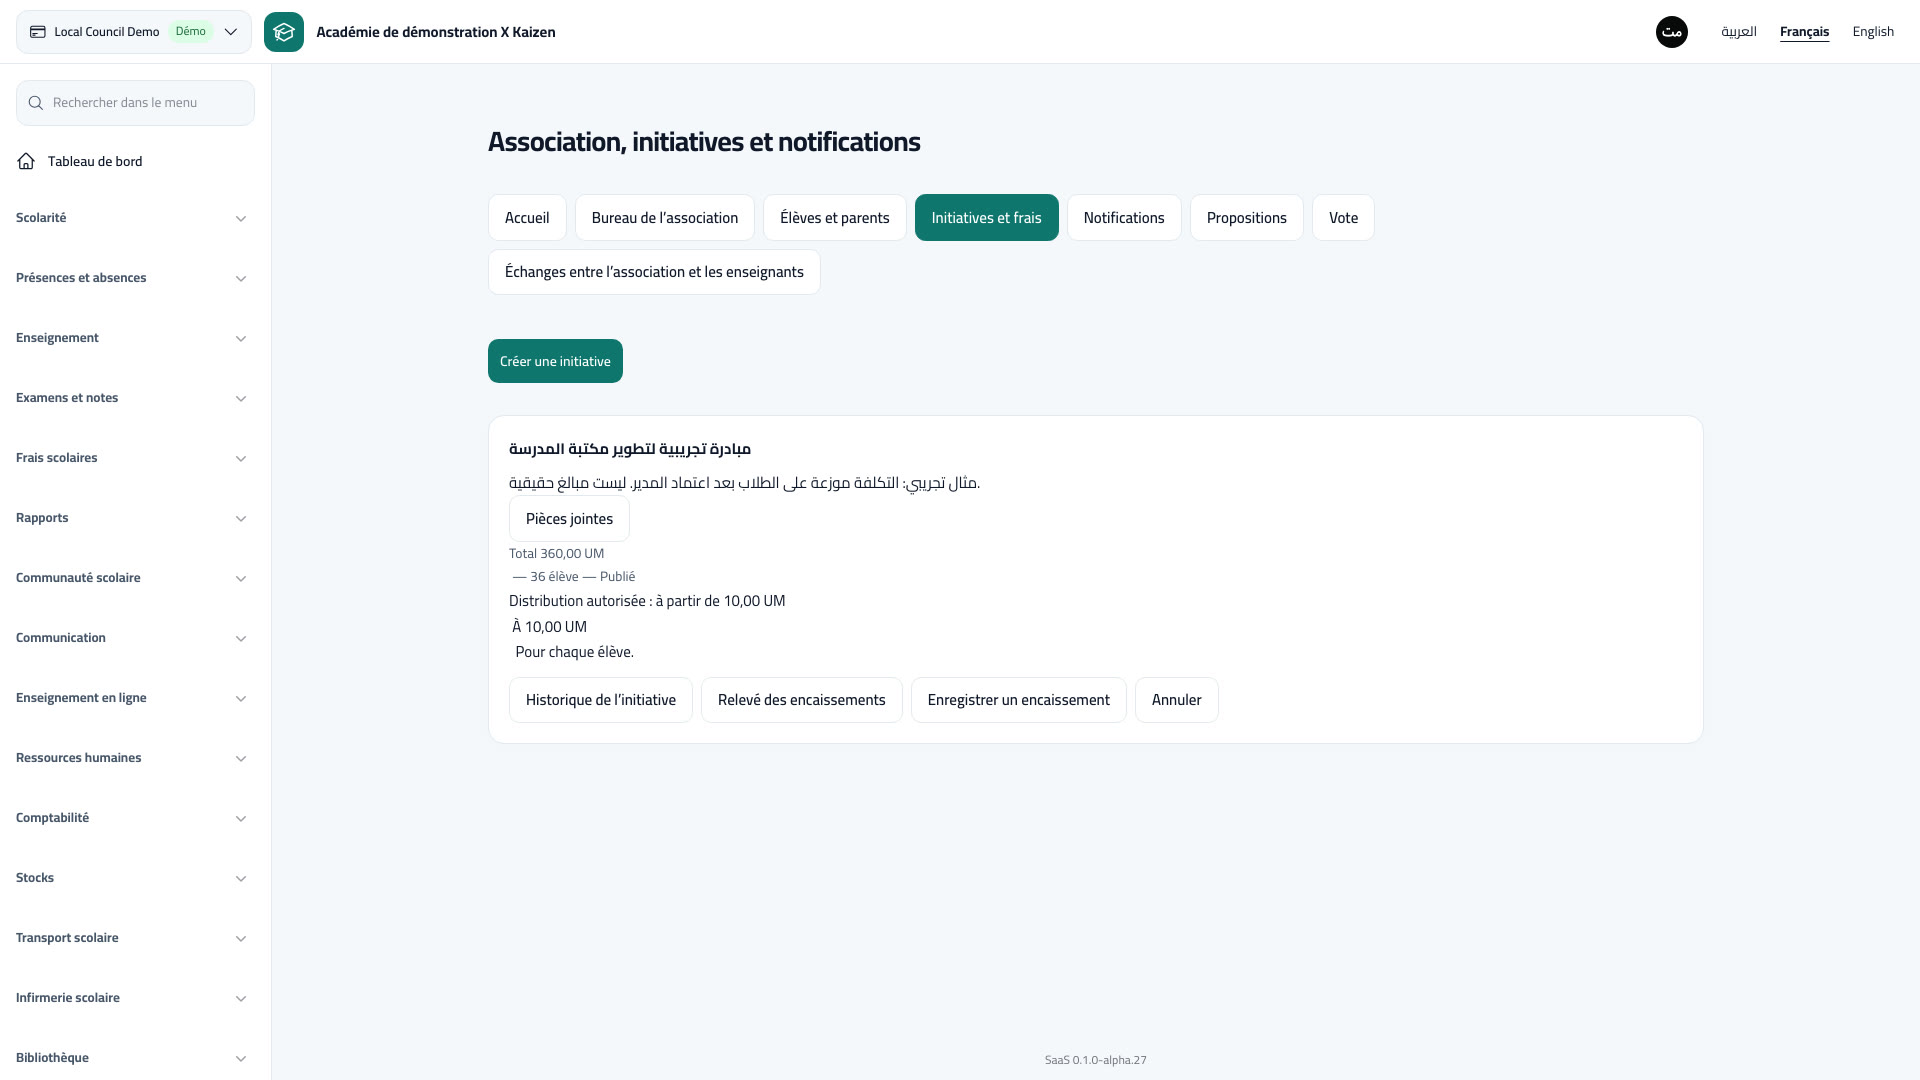Screen dimensions: 1920x1080
Task: Expand the Enseignement section
Action: (131, 338)
